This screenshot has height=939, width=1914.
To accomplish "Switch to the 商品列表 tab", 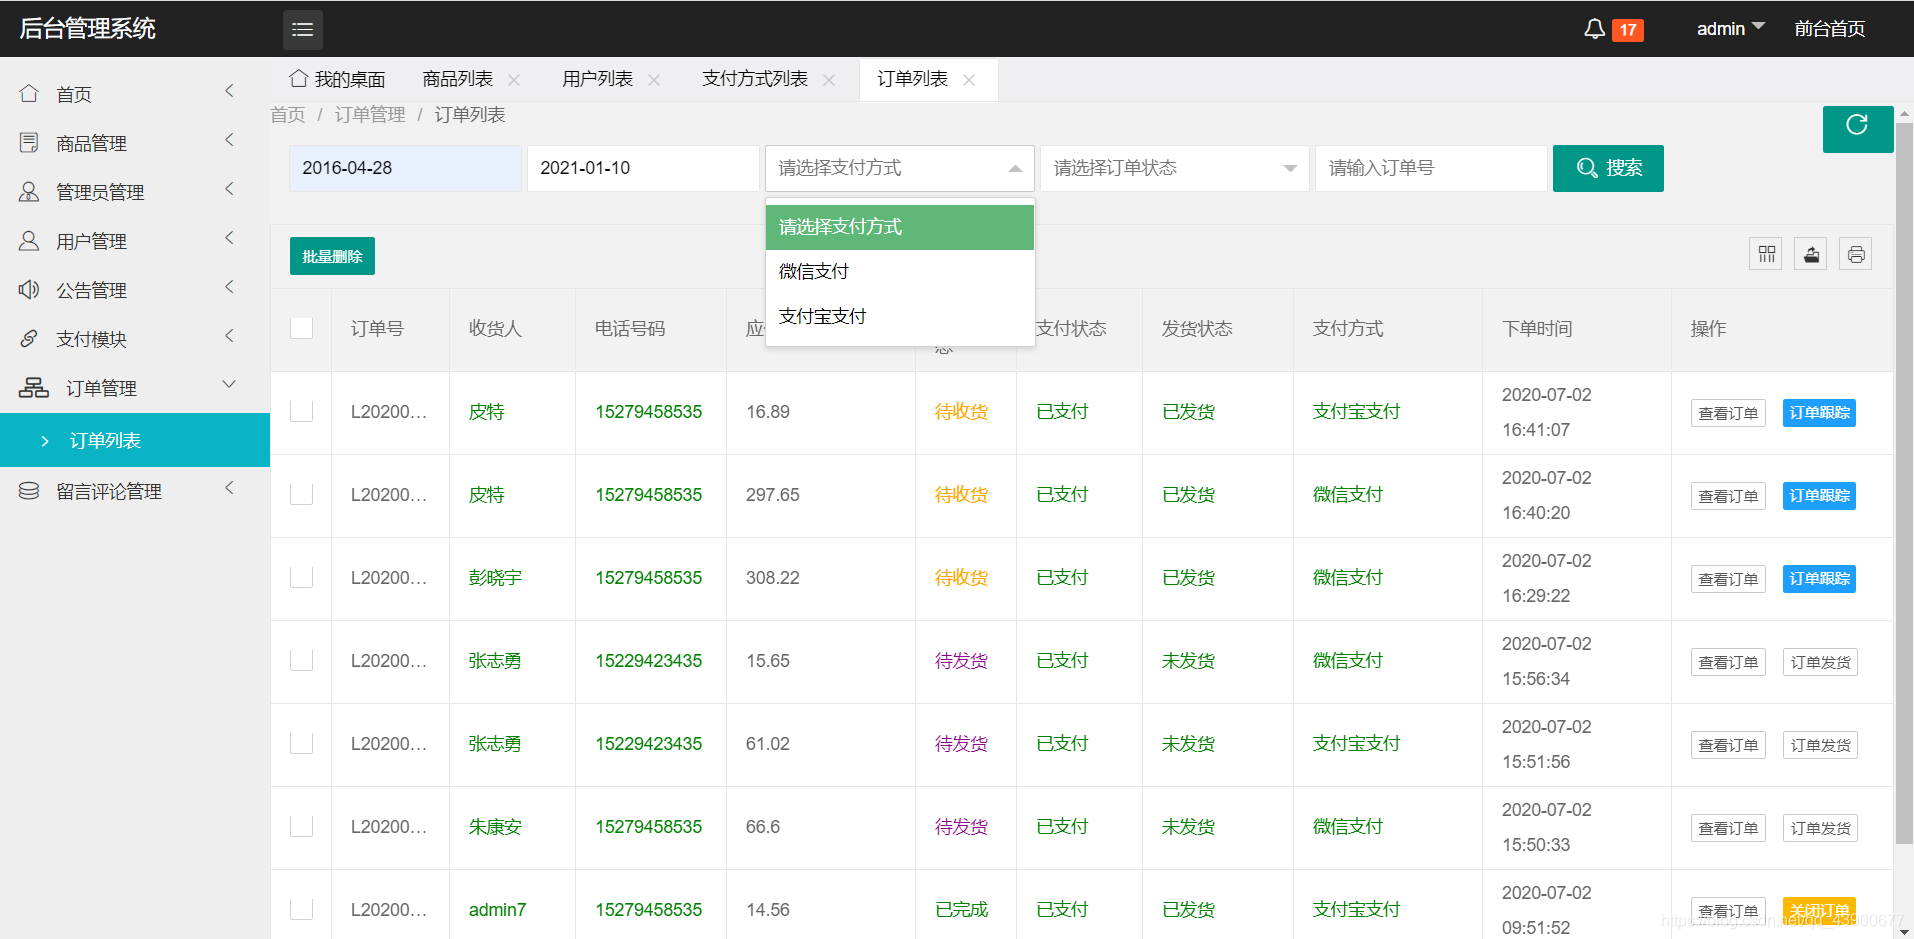I will 457,79.
